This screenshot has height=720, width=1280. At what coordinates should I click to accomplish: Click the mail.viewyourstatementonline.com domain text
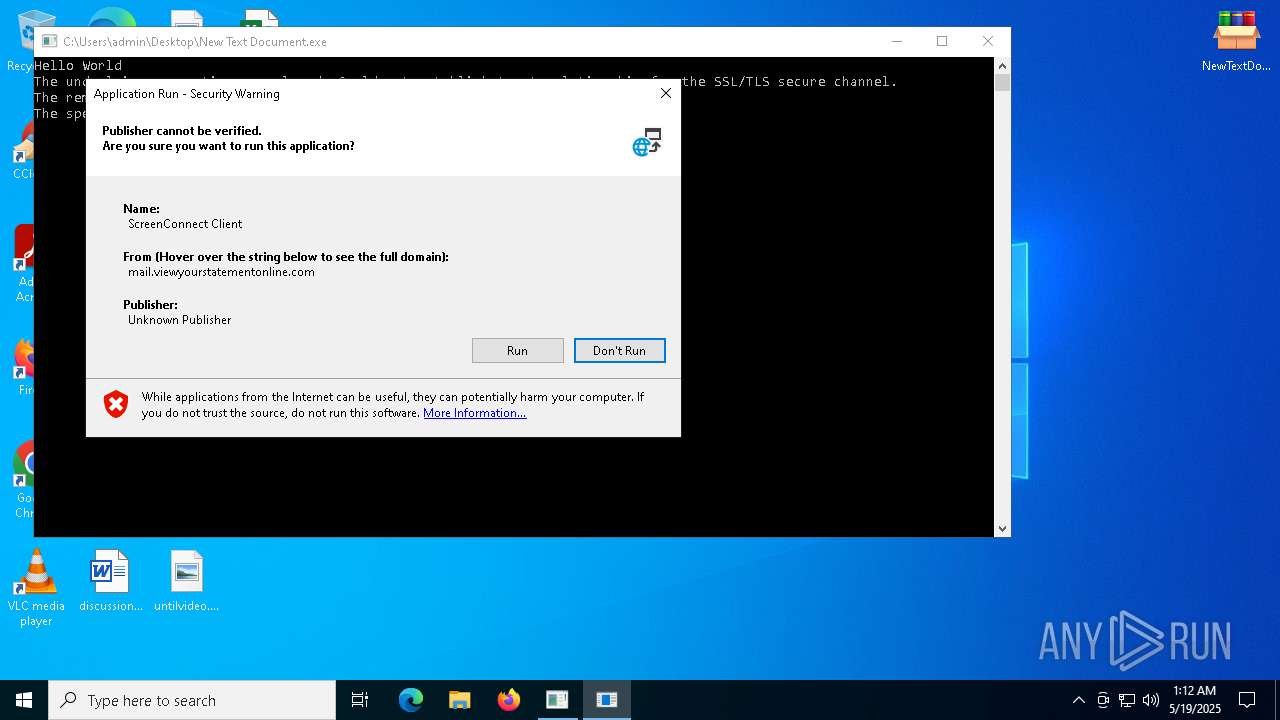221,272
